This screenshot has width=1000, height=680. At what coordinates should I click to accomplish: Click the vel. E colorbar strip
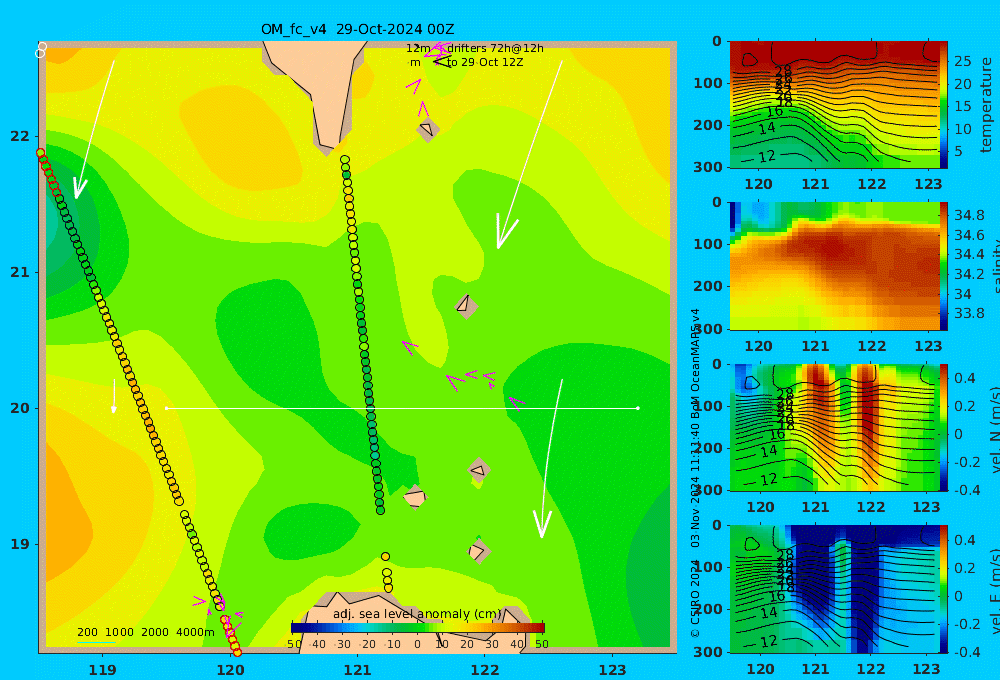coord(944,589)
